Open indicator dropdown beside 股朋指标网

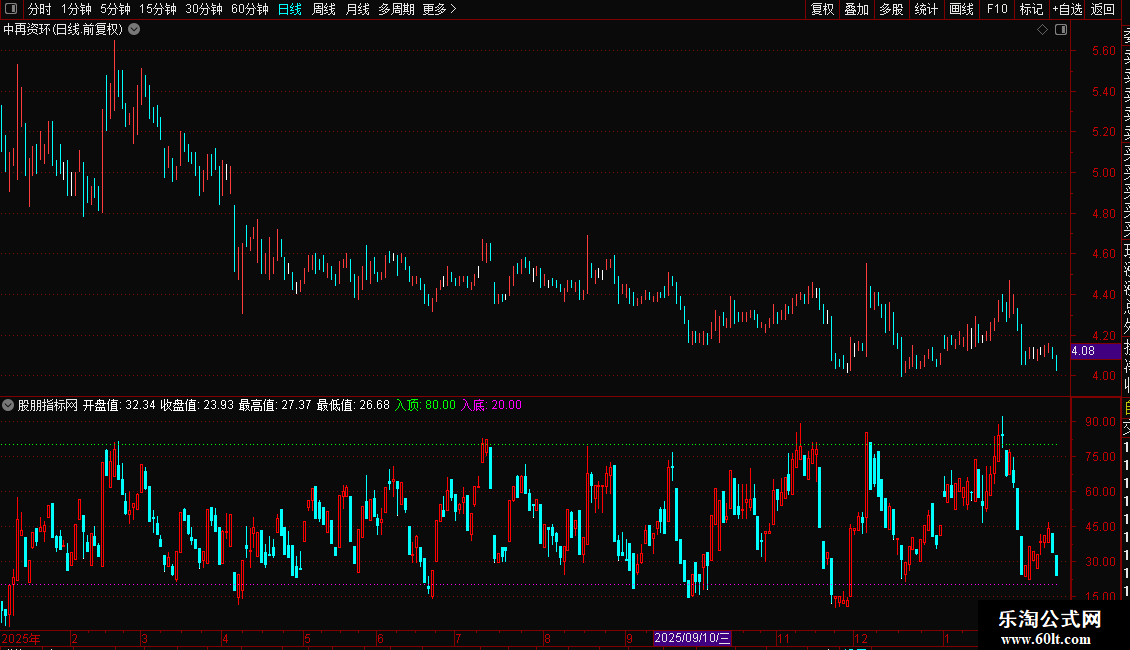(x=8, y=405)
